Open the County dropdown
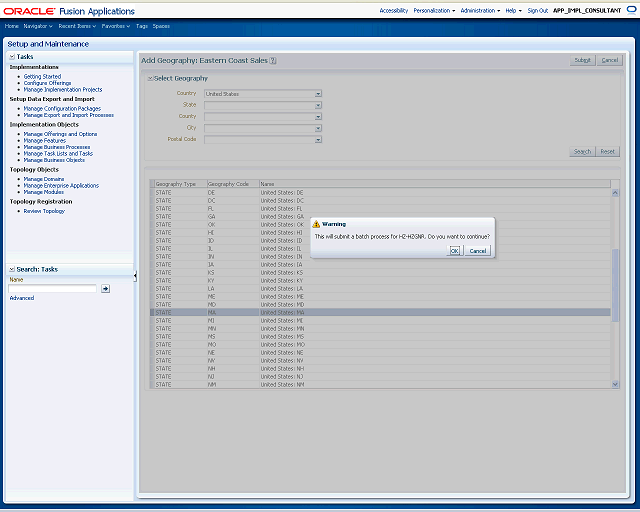 pyautogui.click(x=318, y=117)
